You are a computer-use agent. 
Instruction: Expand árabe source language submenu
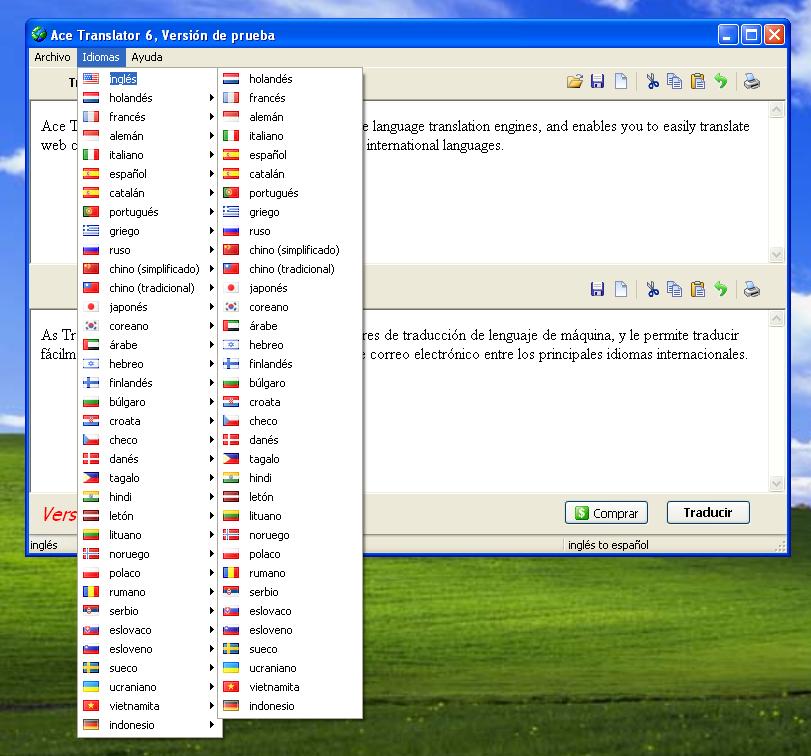(x=149, y=345)
